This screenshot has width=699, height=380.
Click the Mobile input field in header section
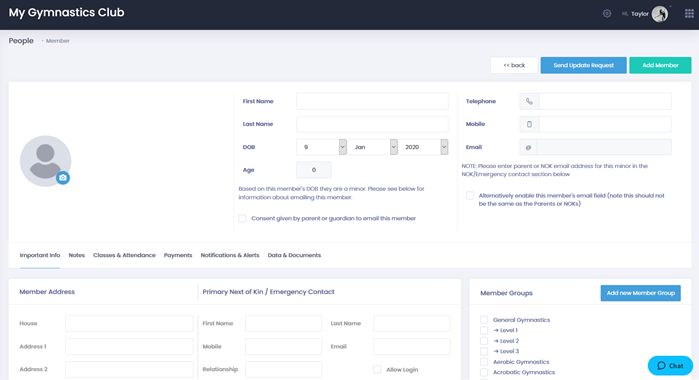point(605,124)
